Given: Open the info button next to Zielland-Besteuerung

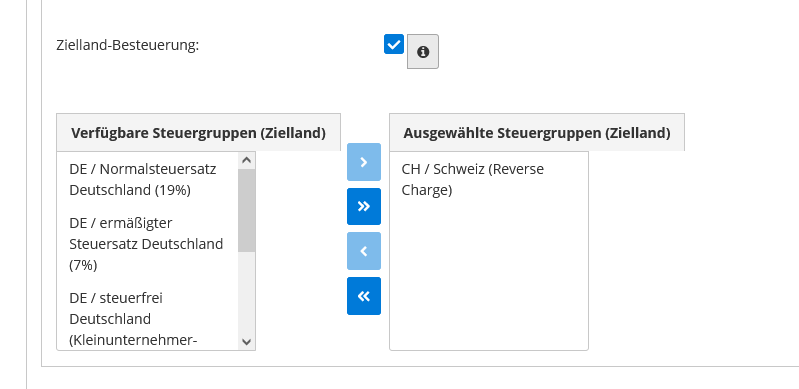Looking at the screenshot, I should pyautogui.click(x=422, y=51).
